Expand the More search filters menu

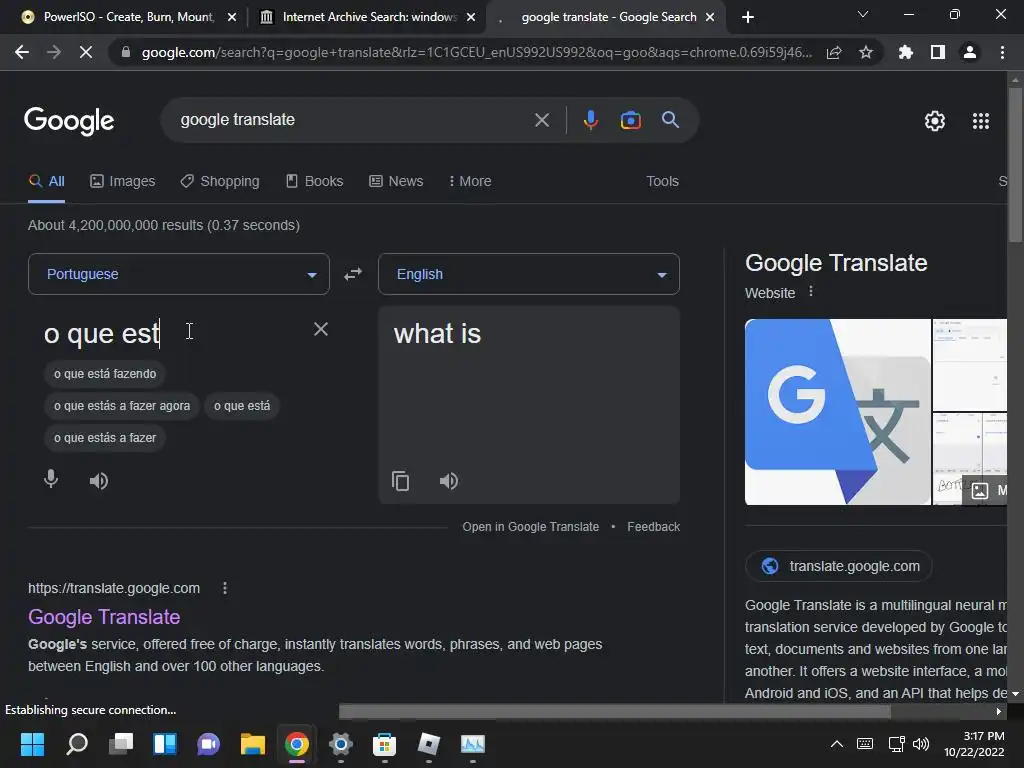click(x=470, y=181)
